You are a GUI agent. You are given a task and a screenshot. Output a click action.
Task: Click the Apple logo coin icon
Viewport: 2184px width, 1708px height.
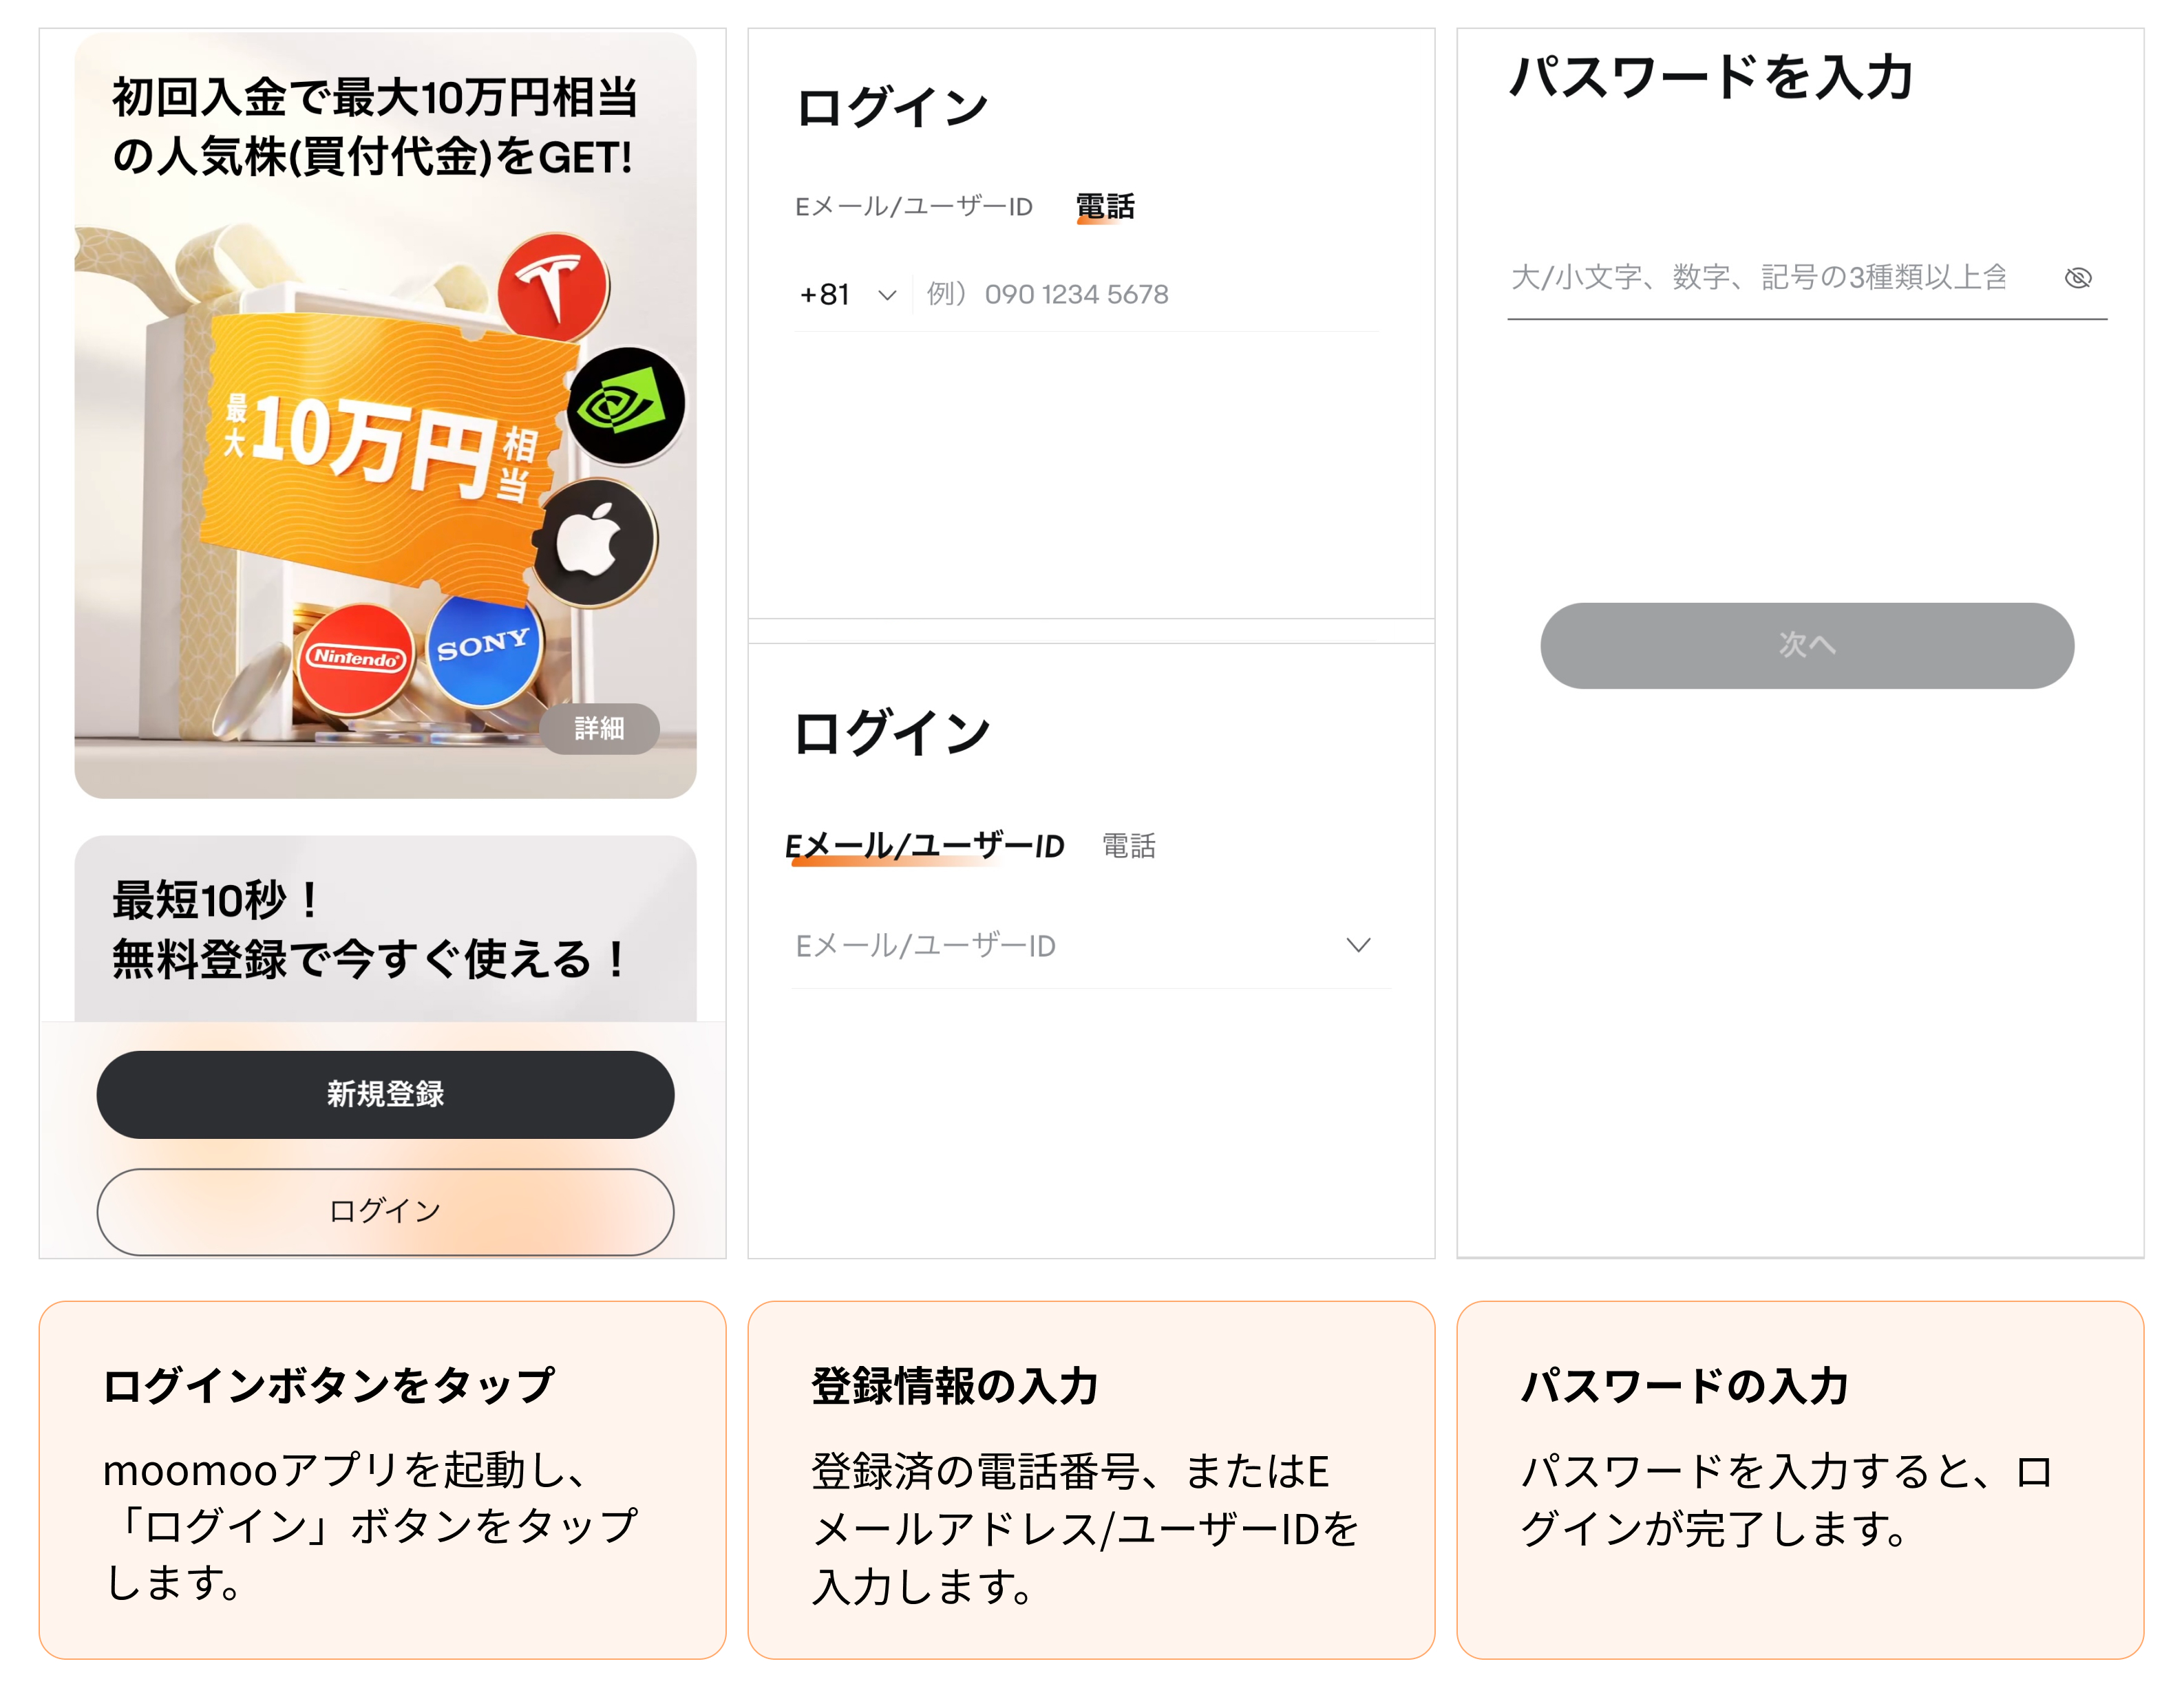pyautogui.click(x=595, y=542)
